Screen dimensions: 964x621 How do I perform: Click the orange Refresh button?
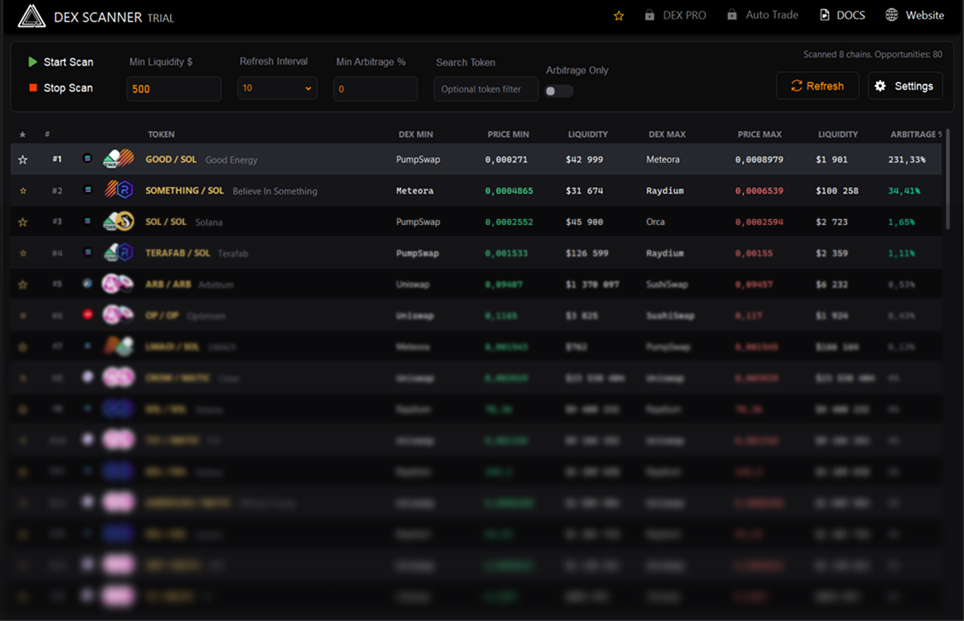(817, 86)
